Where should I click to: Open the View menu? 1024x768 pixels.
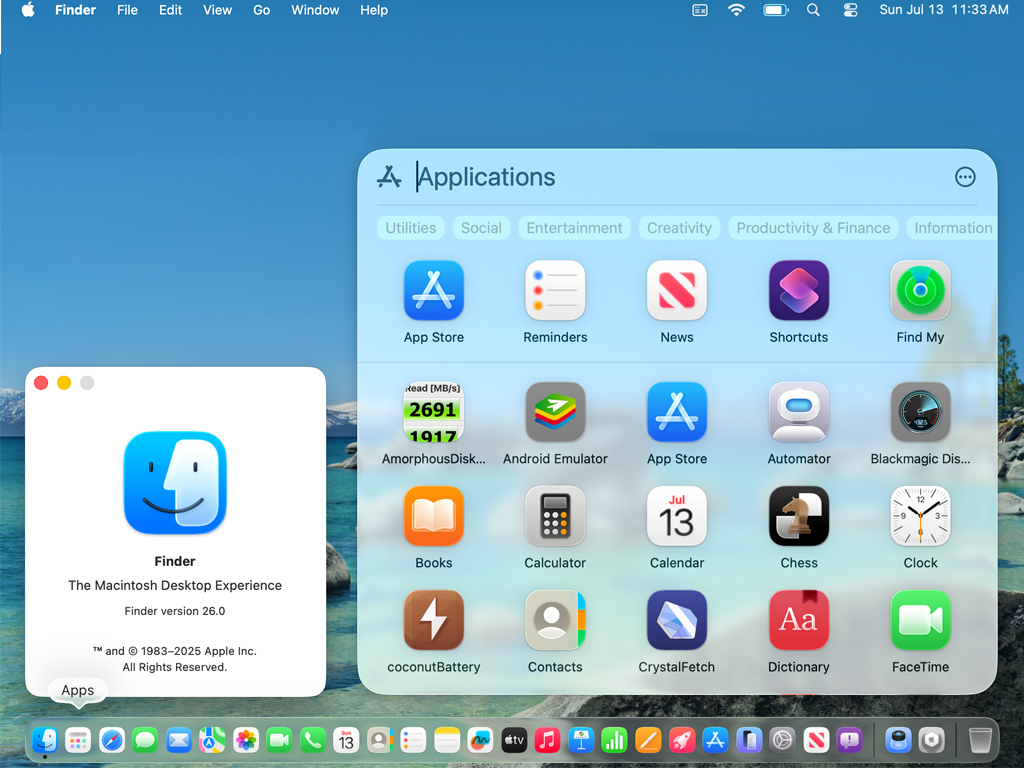point(217,10)
